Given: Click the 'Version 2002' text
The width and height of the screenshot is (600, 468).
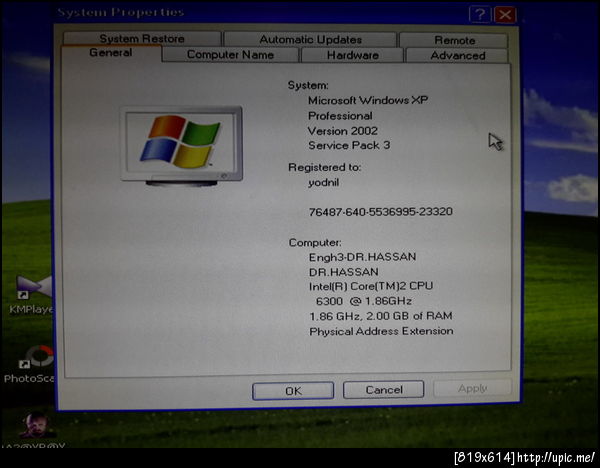Looking at the screenshot, I should pos(342,131).
